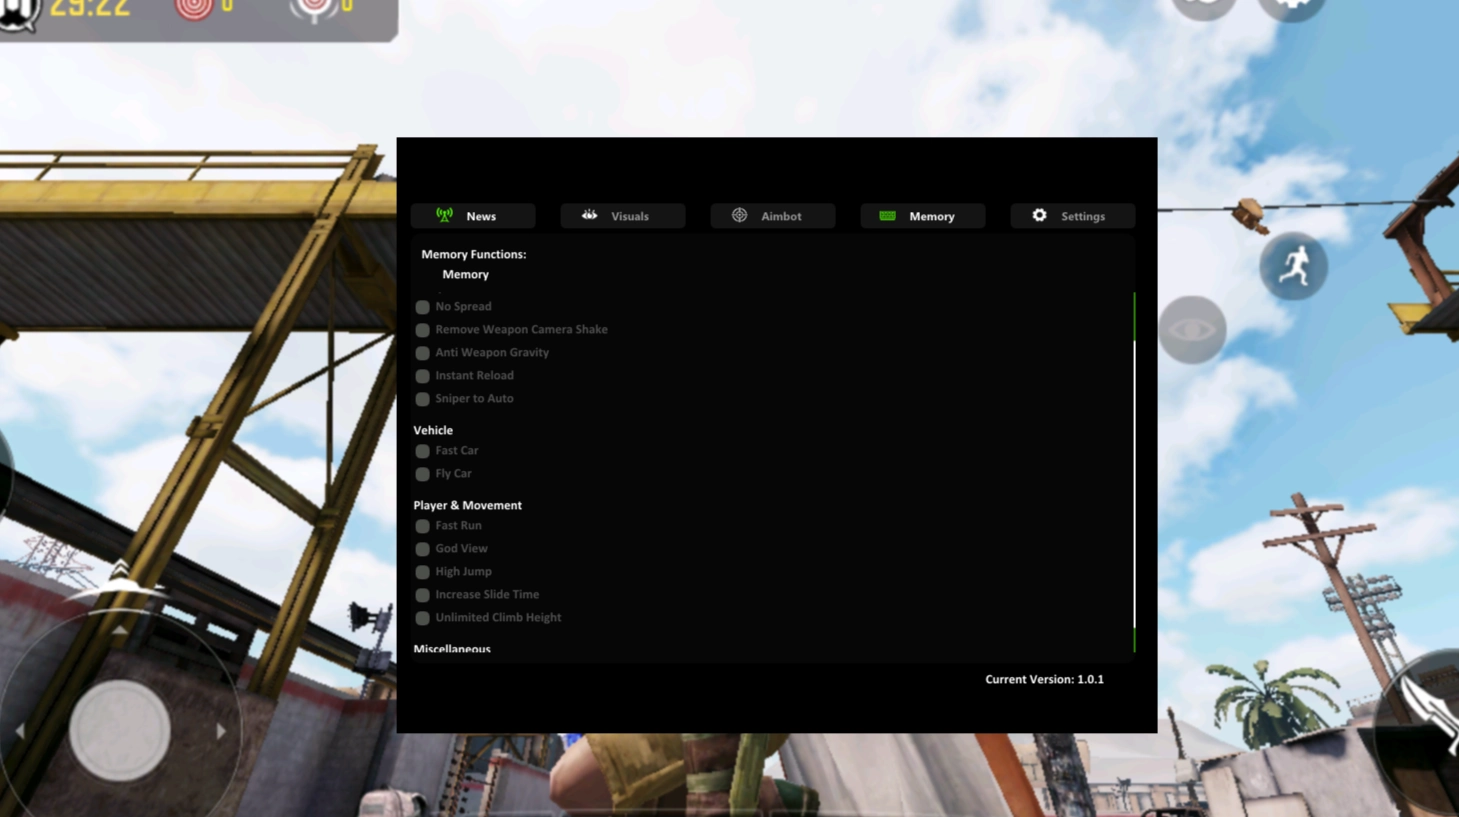This screenshot has width=1459, height=817.
Task: Toggle Remove Weapon Camera Shake
Action: [422, 330]
